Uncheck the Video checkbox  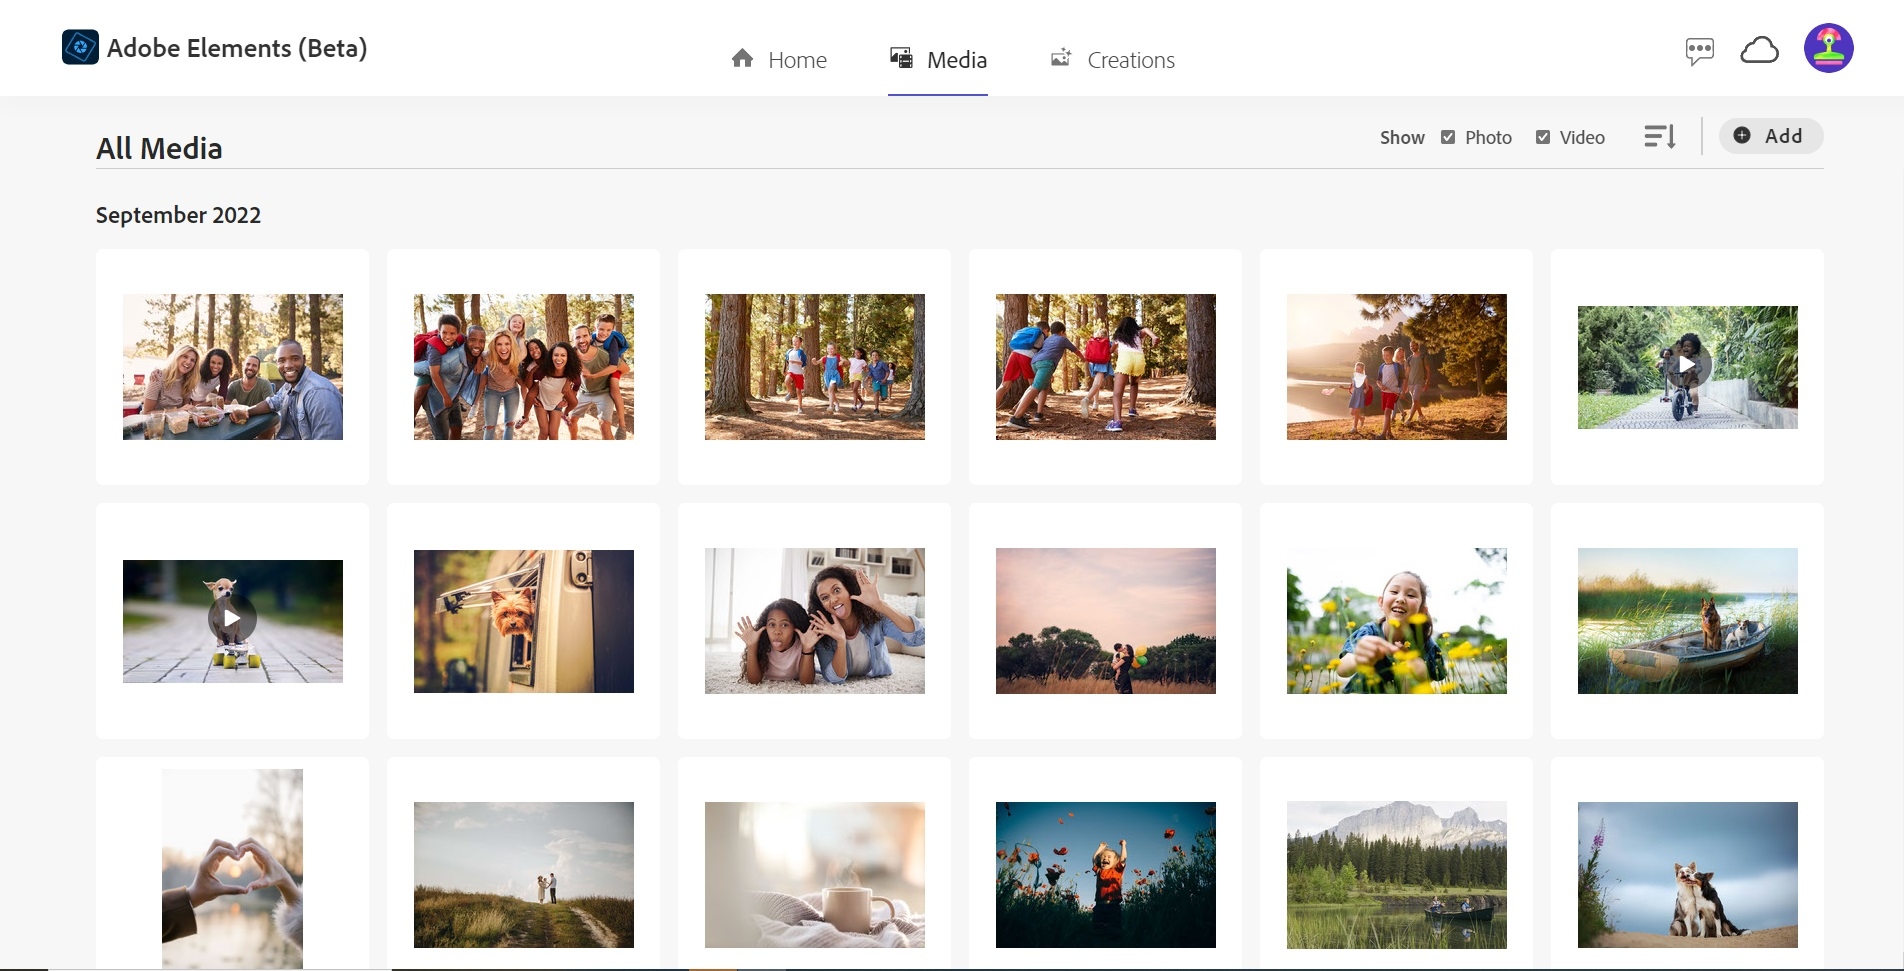(1543, 137)
